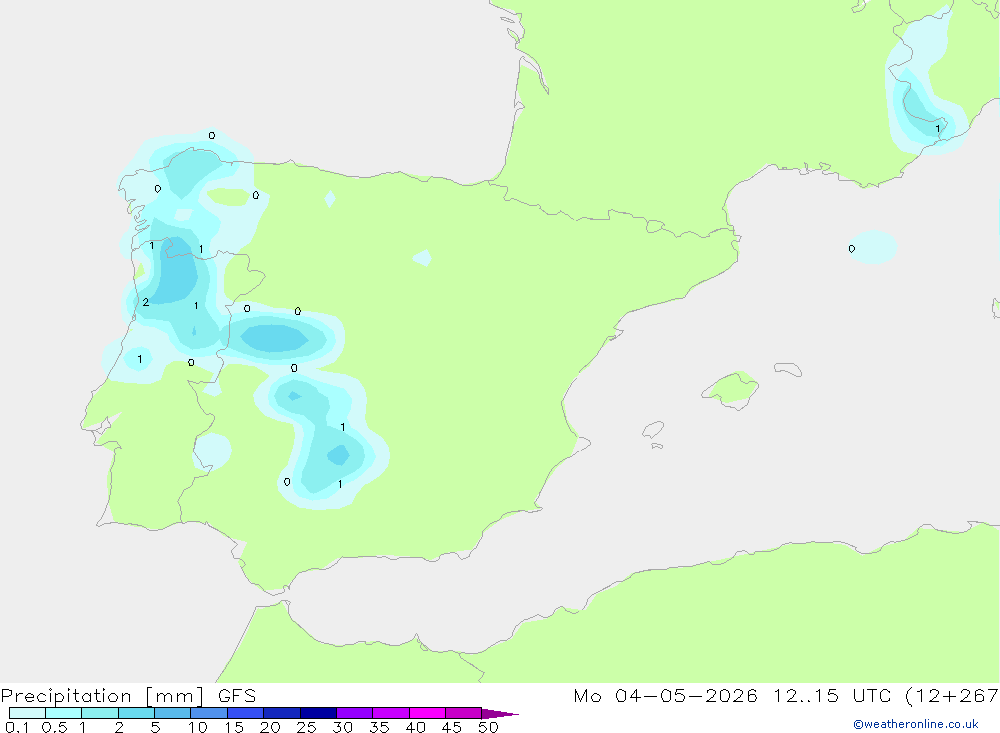
Task: Click the '35' legend scale label
Action: (x=379, y=727)
